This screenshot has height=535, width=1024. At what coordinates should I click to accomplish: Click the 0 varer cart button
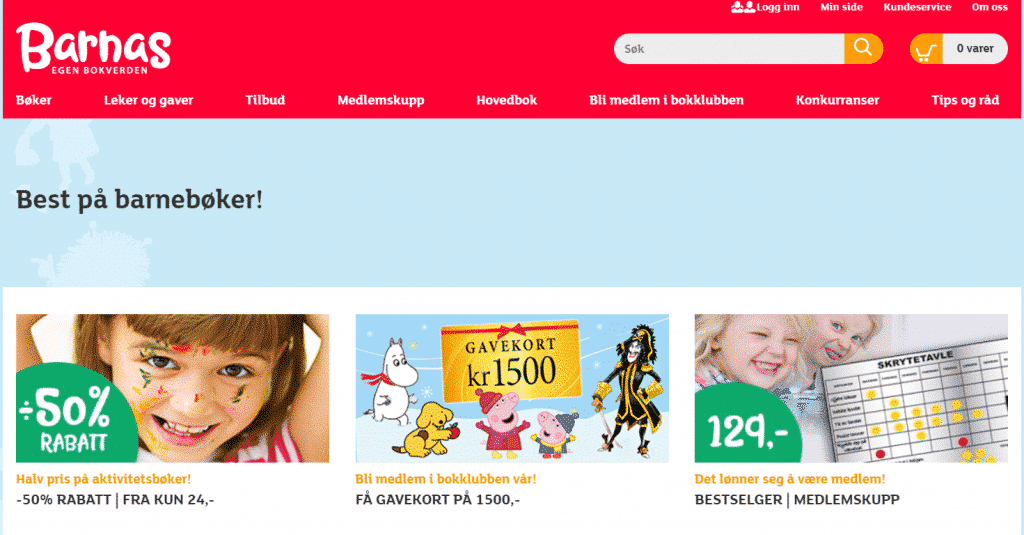coord(975,48)
